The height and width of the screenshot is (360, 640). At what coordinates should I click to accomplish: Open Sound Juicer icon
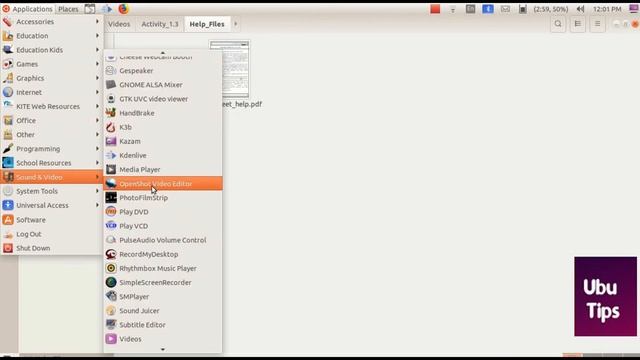pyautogui.click(x=111, y=311)
